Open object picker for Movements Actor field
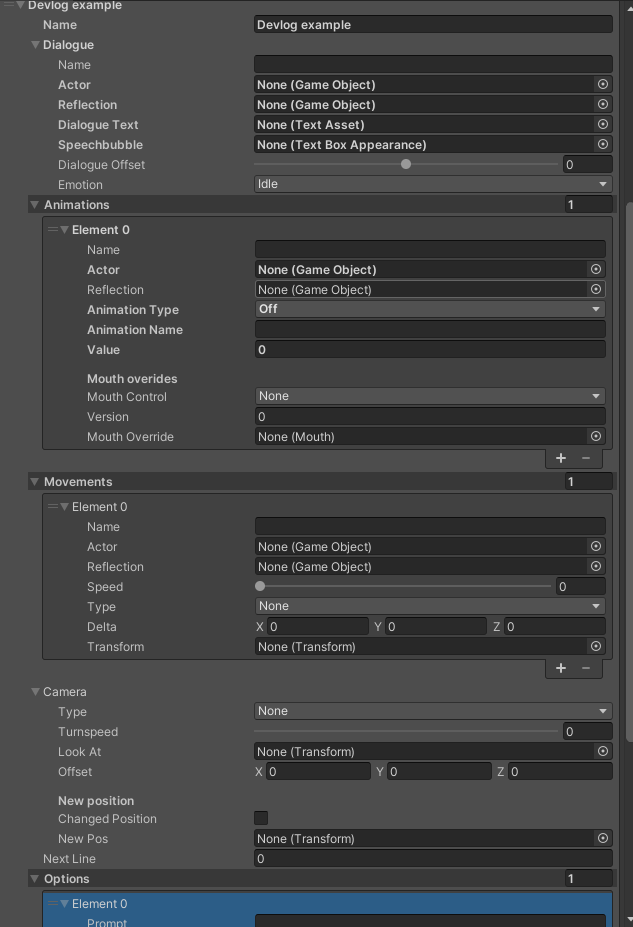This screenshot has height=927, width=633. pos(596,546)
